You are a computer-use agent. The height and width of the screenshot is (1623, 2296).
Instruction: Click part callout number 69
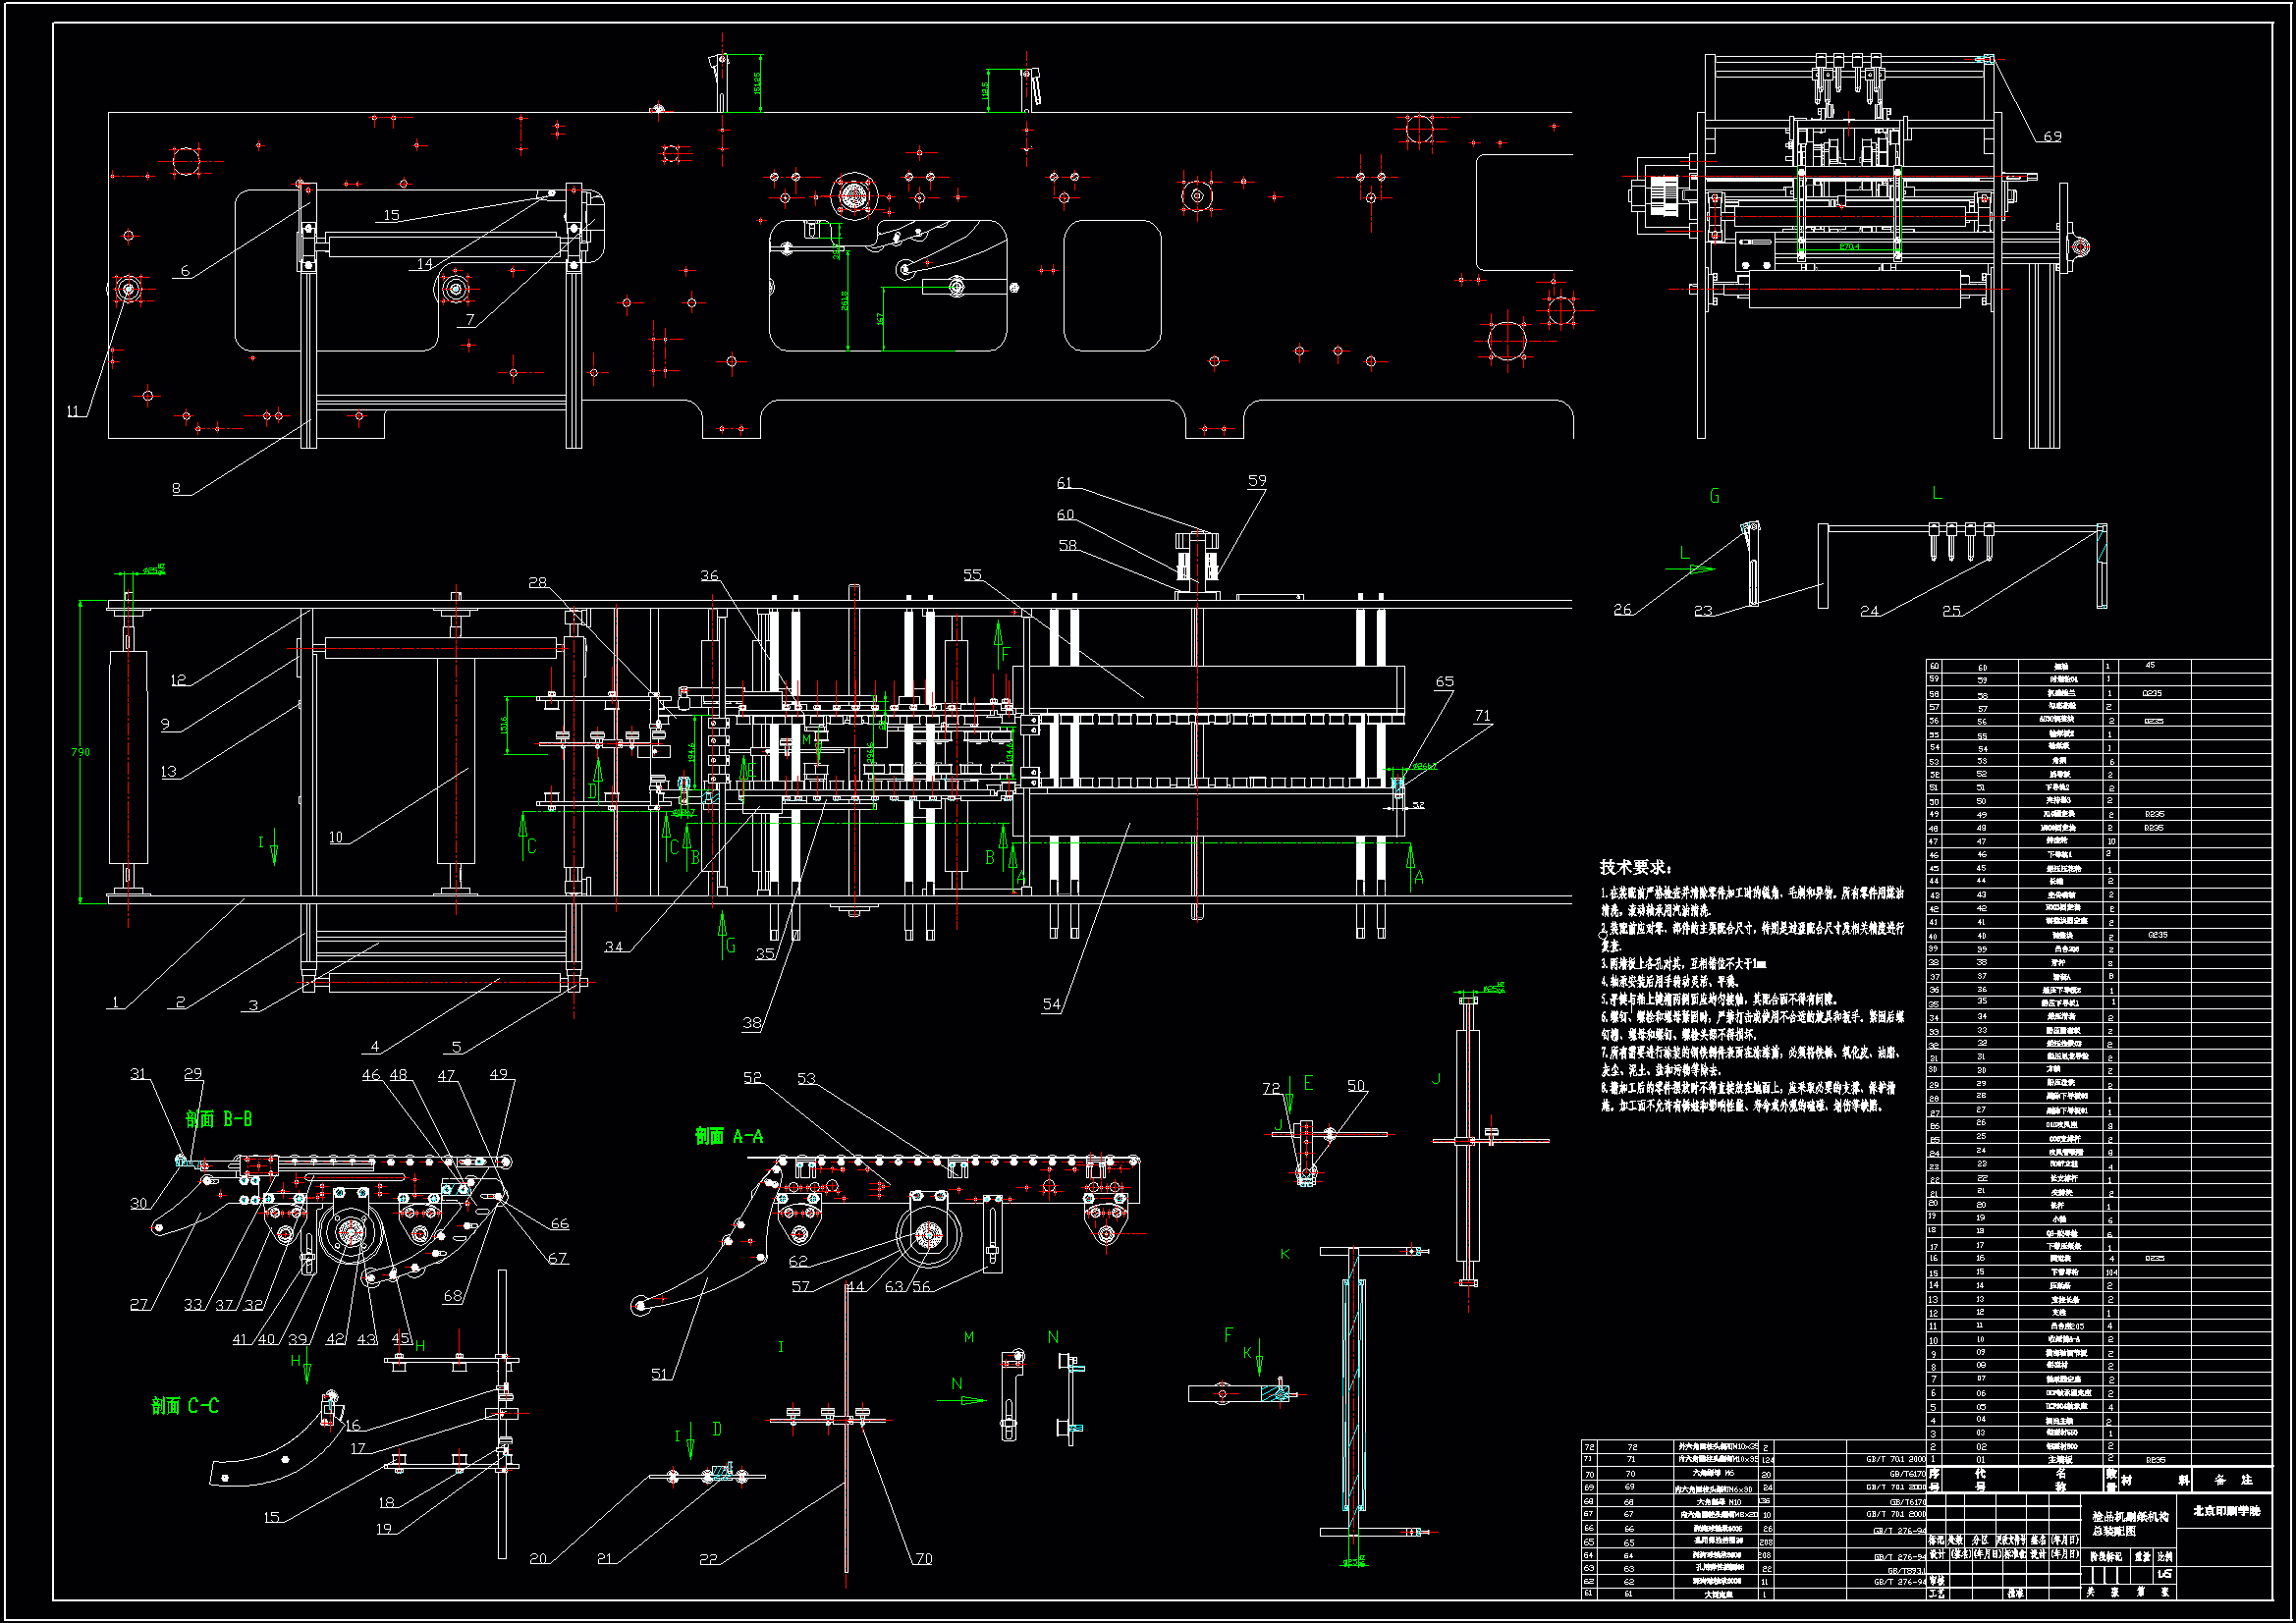(2051, 136)
